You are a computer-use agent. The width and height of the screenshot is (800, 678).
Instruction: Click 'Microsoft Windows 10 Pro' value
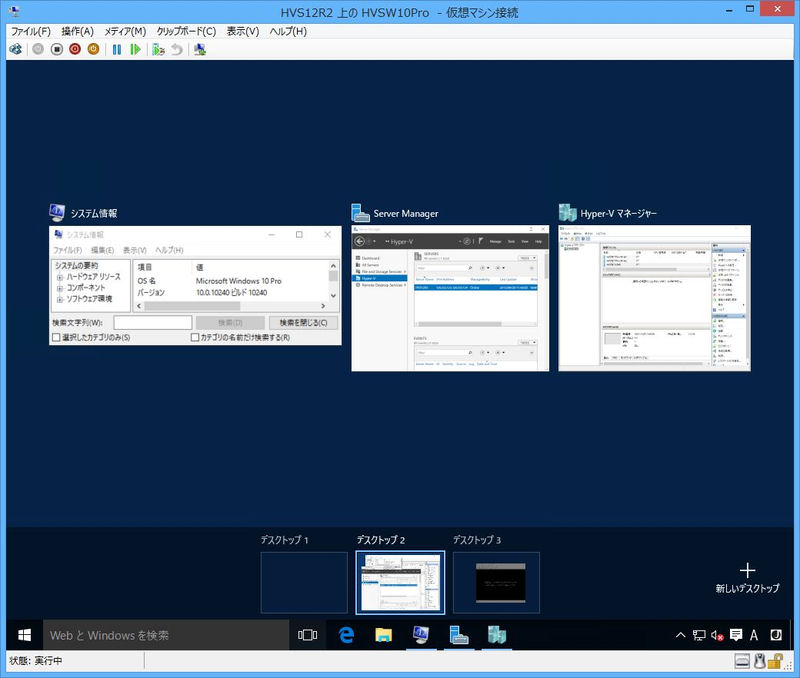(238, 281)
